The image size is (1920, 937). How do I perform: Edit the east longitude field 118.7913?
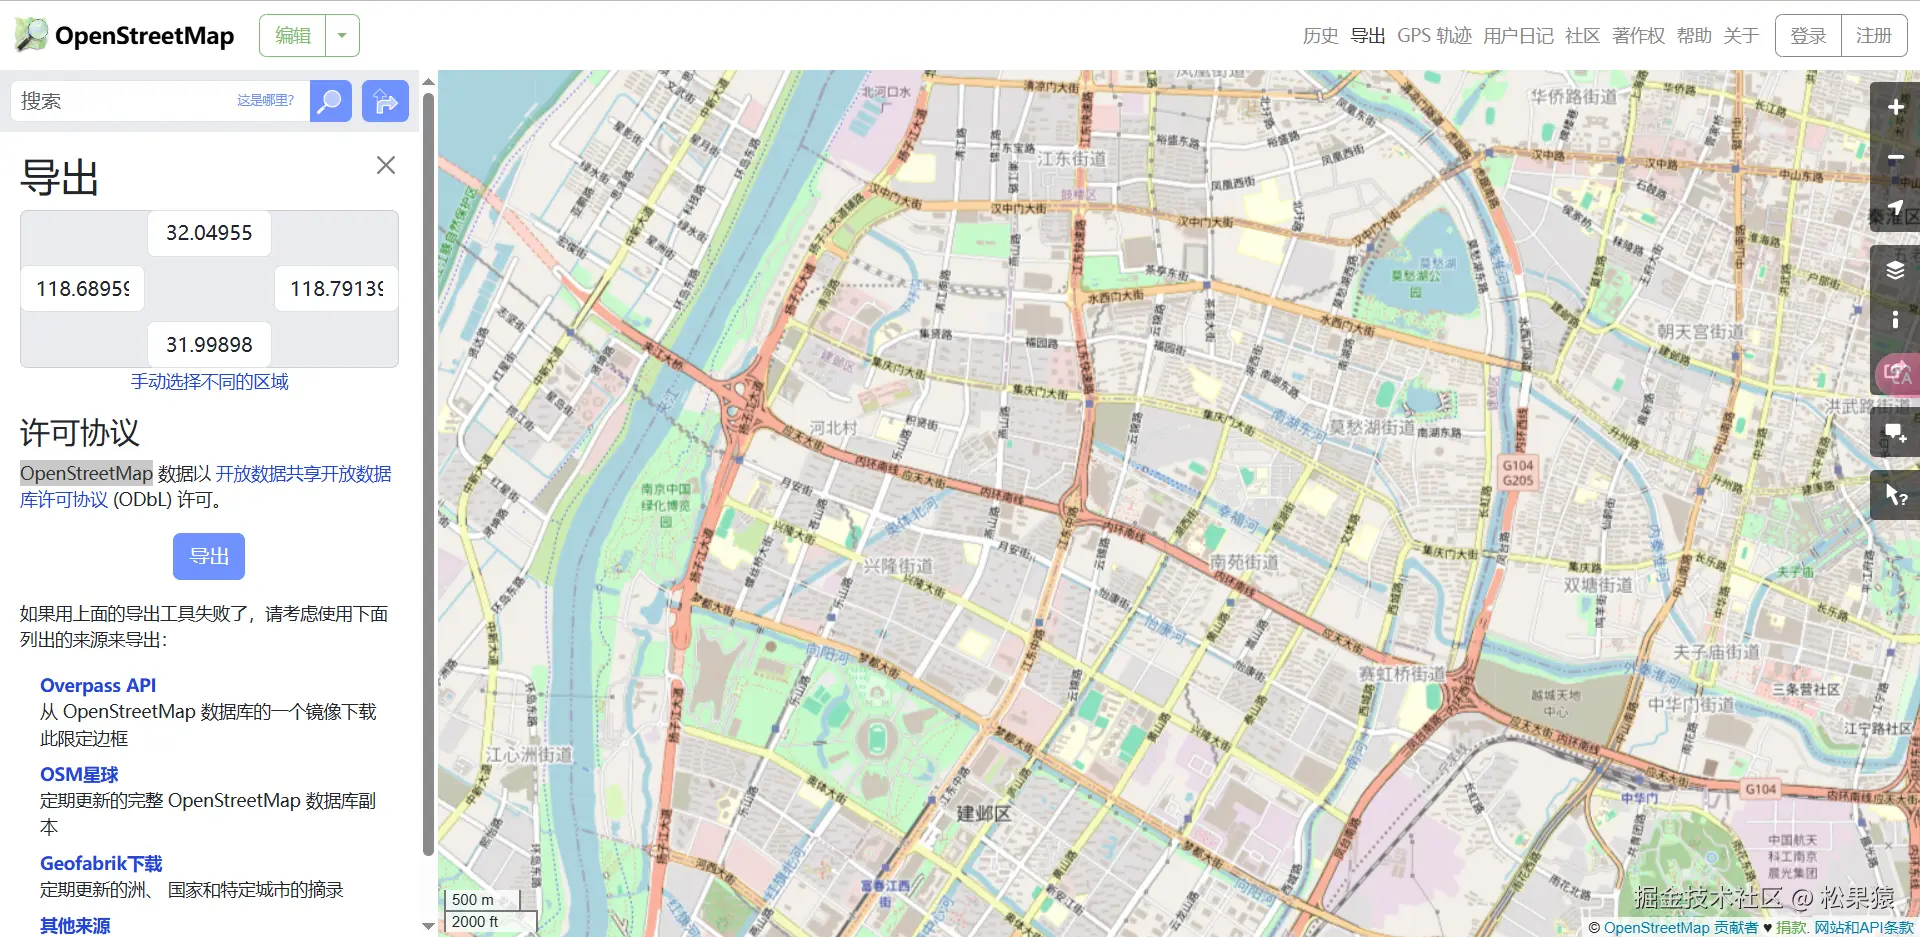337,289
